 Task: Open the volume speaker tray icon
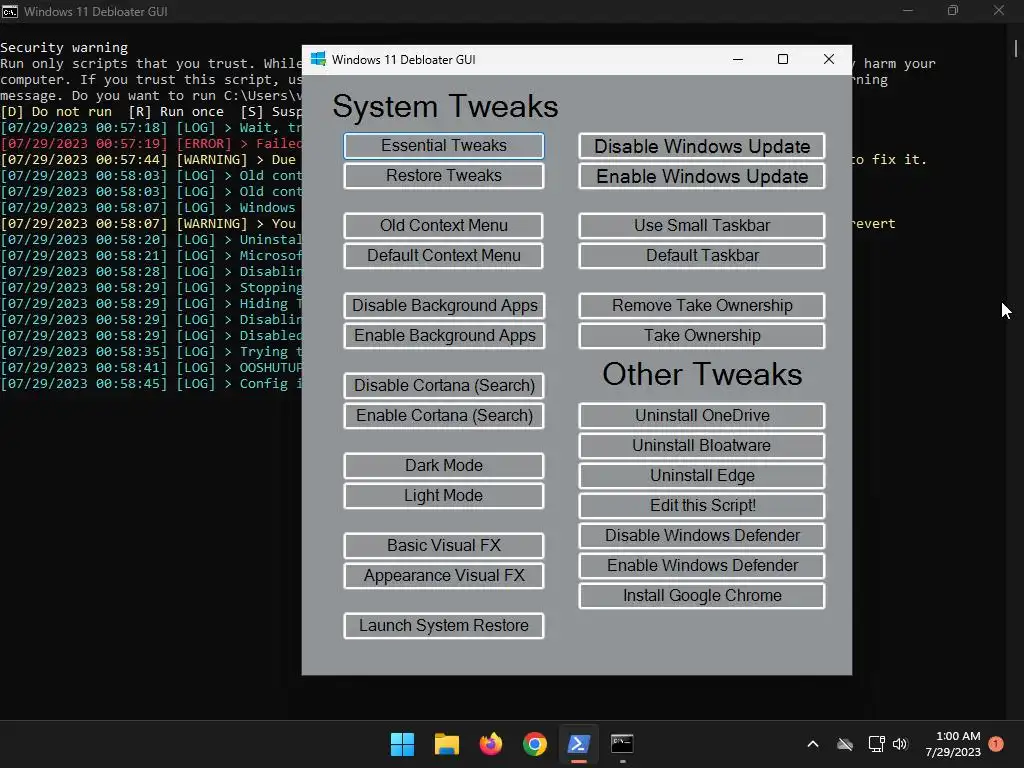[x=901, y=744]
